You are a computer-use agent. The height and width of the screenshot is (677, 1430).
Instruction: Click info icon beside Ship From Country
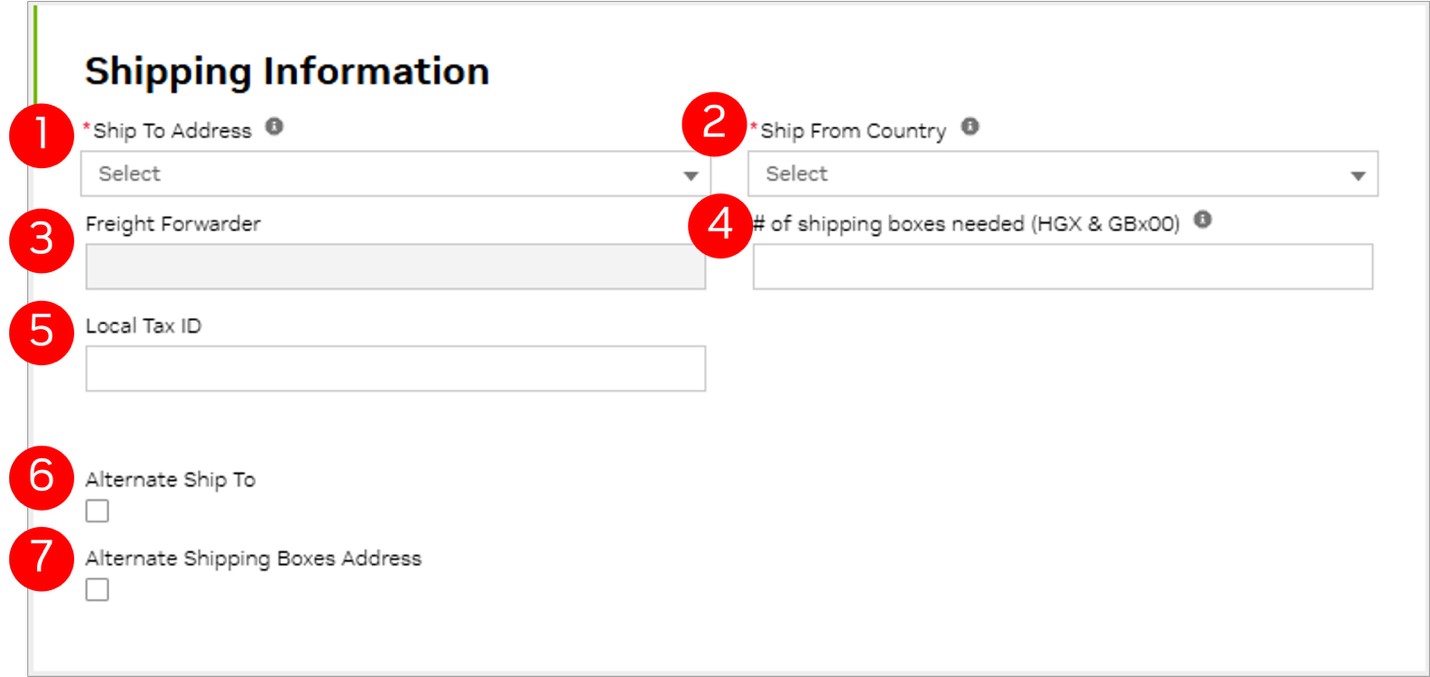(969, 127)
